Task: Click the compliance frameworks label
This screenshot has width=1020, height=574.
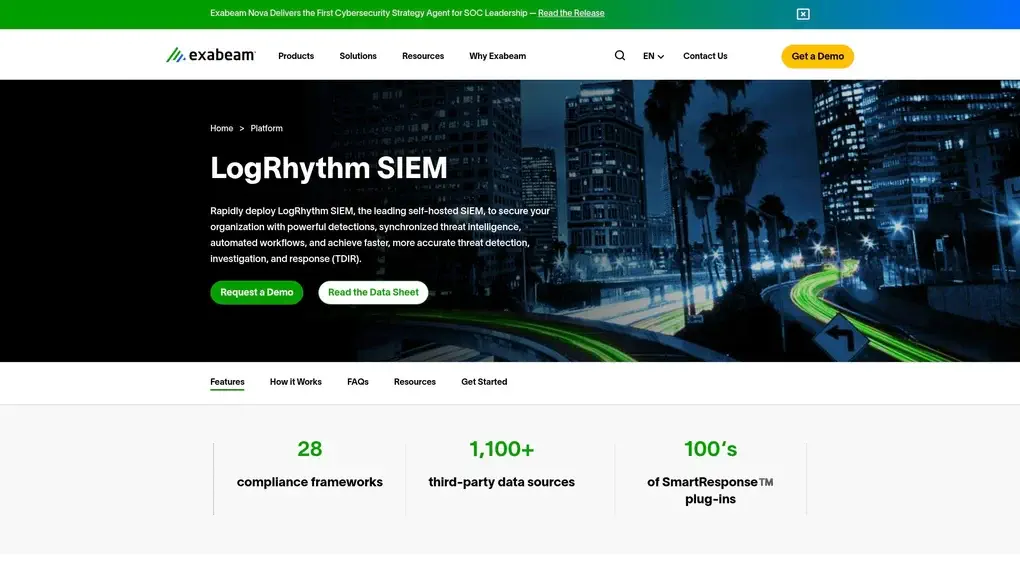Action: (310, 482)
